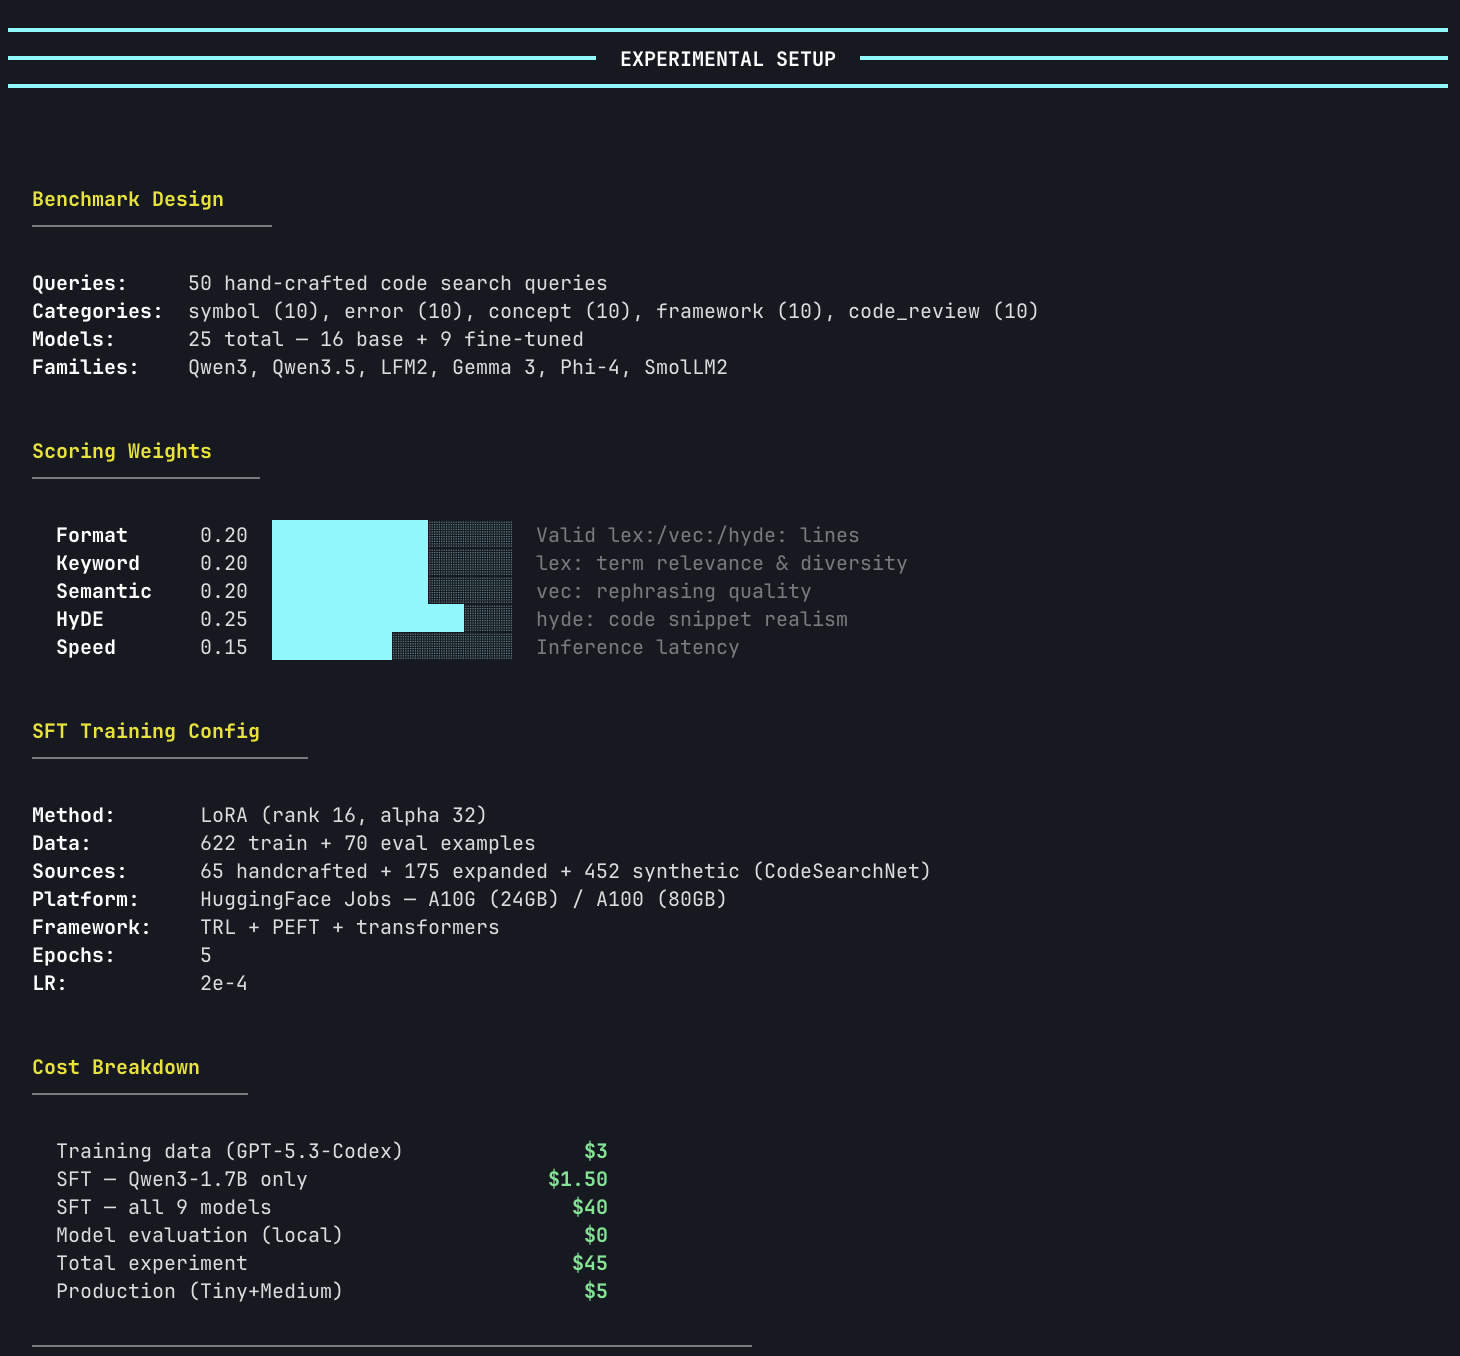The image size is (1460, 1356).
Task: Click the LR value 2e-4
Action: [x=224, y=983]
